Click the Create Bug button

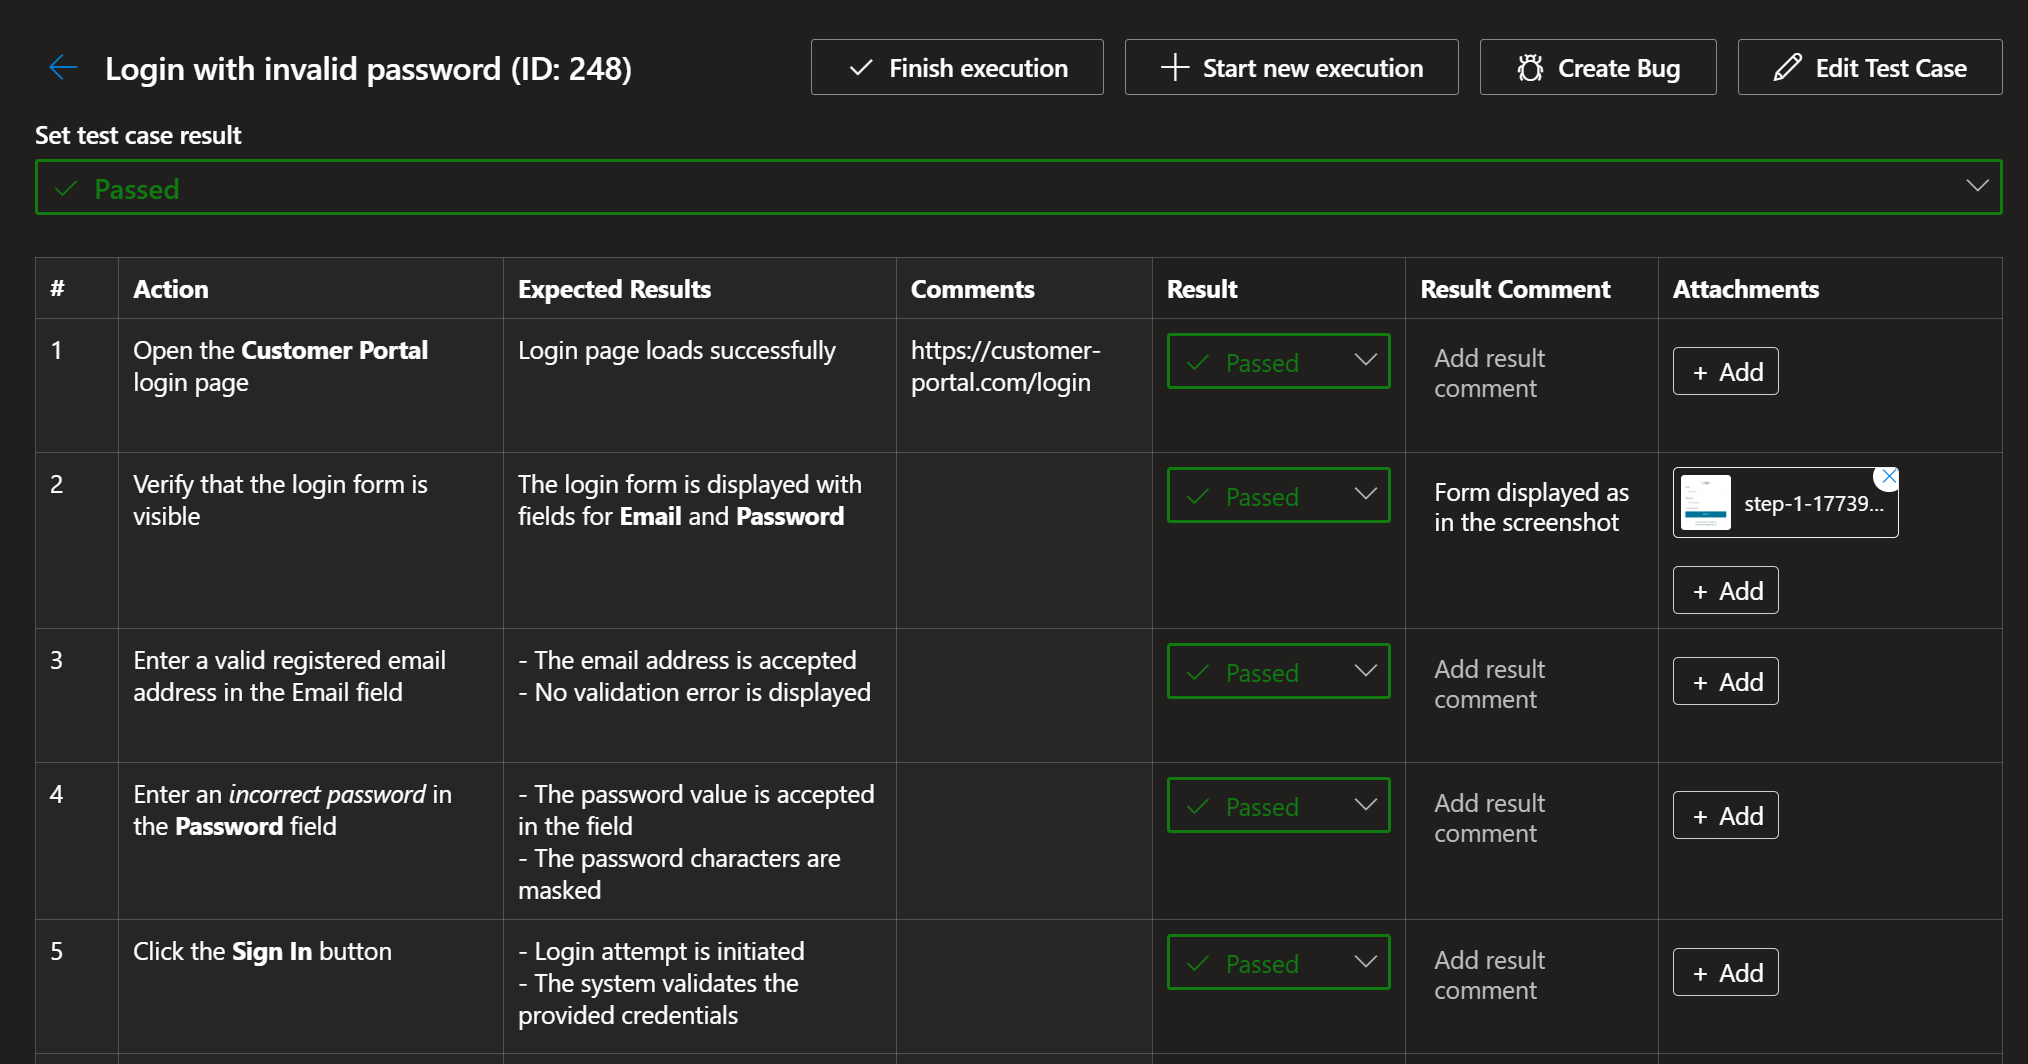tap(1597, 68)
